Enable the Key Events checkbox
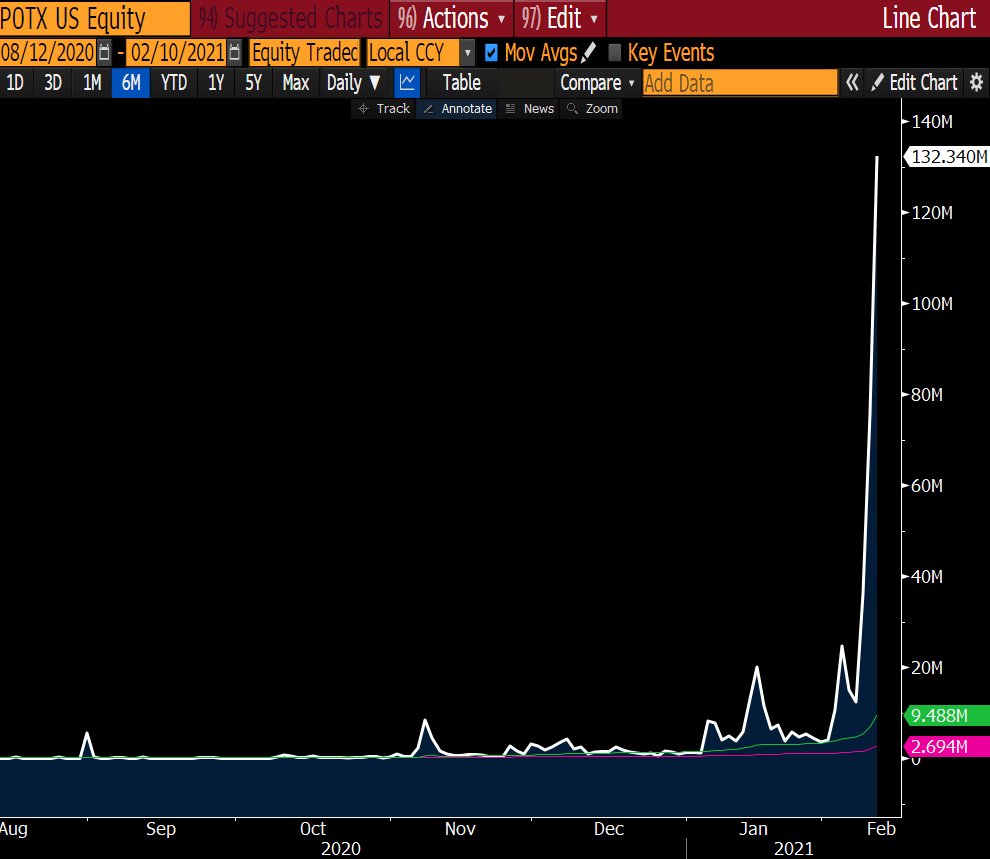 (614, 52)
